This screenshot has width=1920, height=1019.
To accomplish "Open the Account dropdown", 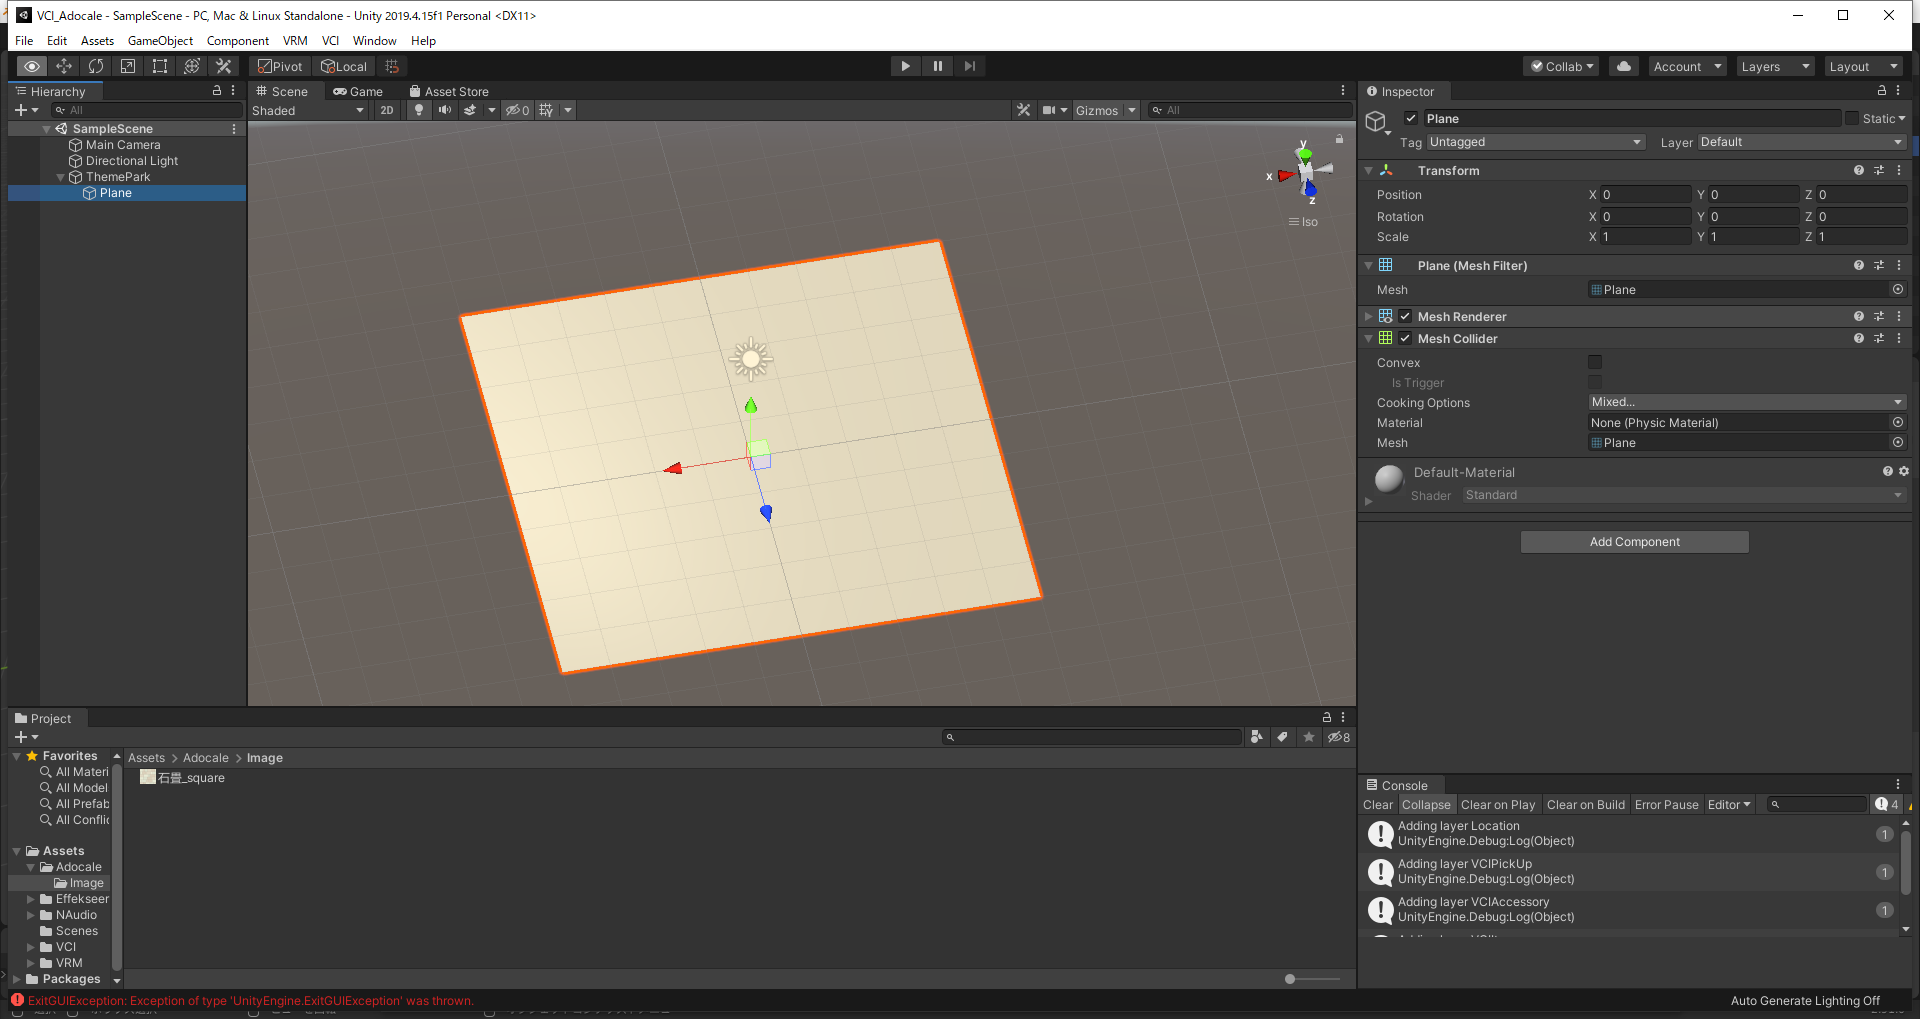I will [x=1688, y=66].
